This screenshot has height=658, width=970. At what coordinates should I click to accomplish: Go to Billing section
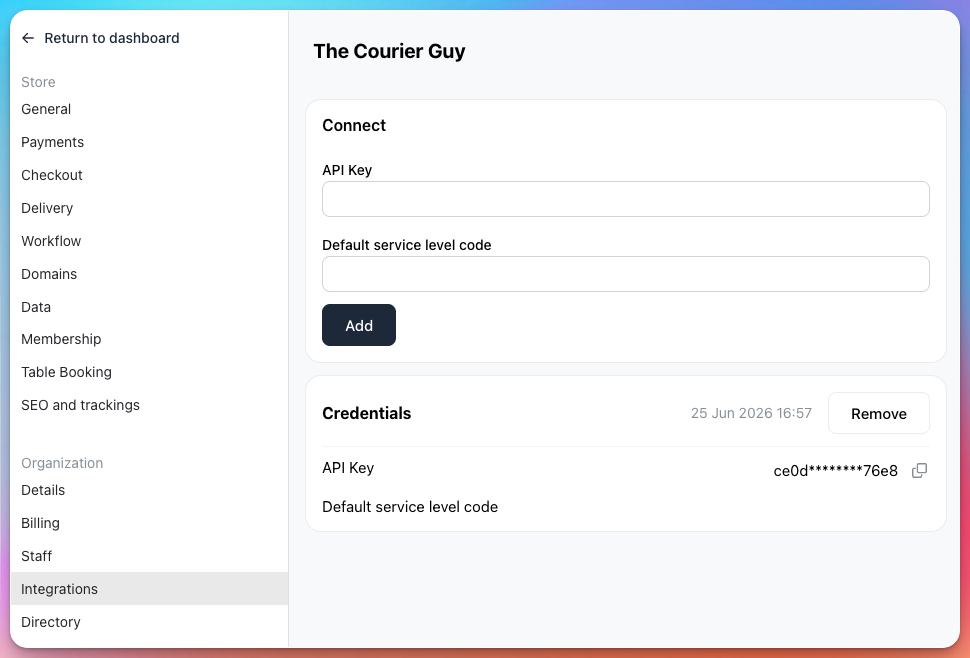pyautogui.click(x=40, y=523)
